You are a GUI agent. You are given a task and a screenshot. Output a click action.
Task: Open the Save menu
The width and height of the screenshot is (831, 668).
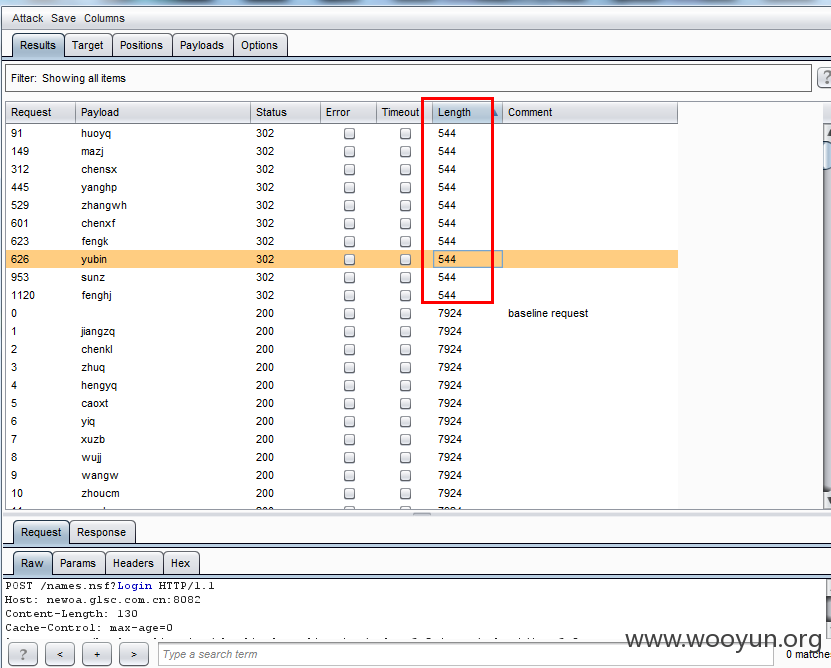point(63,18)
